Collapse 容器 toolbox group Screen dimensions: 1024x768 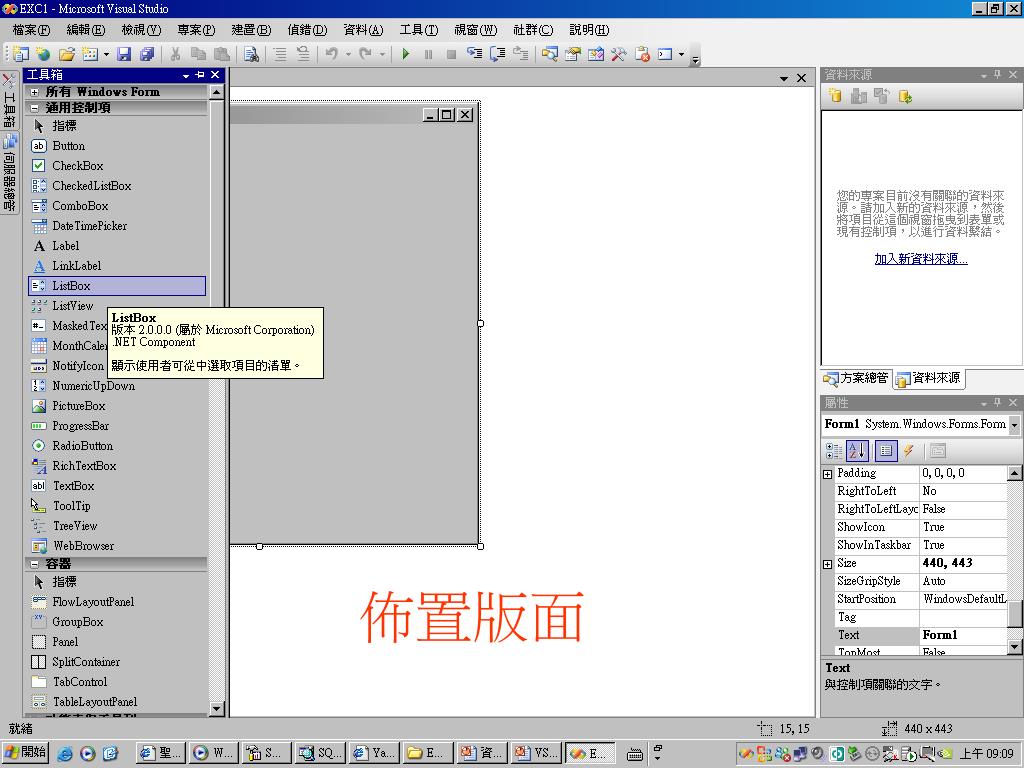[x=35, y=564]
